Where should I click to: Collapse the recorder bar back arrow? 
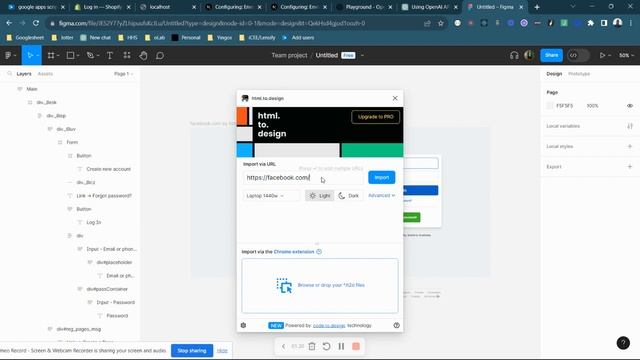(x=283, y=347)
